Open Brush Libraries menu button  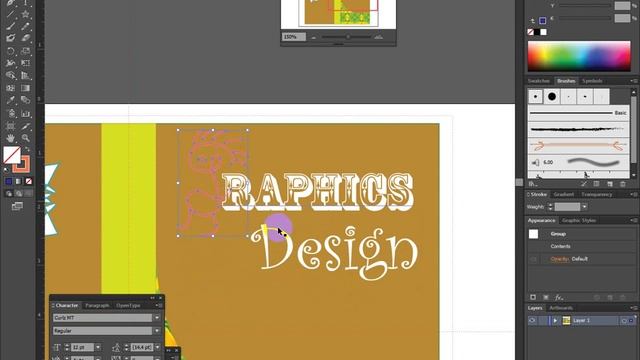click(x=533, y=184)
